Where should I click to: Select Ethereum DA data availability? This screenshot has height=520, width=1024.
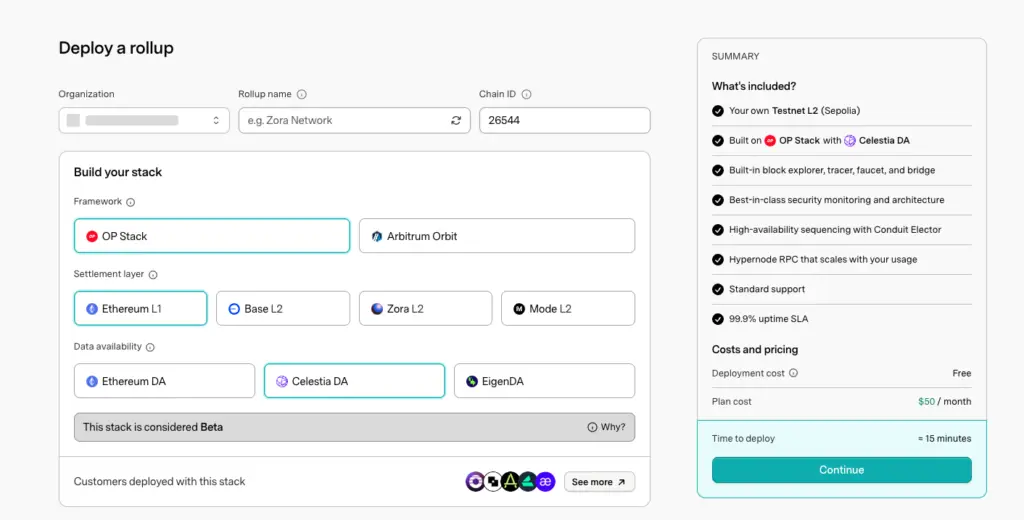point(164,381)
